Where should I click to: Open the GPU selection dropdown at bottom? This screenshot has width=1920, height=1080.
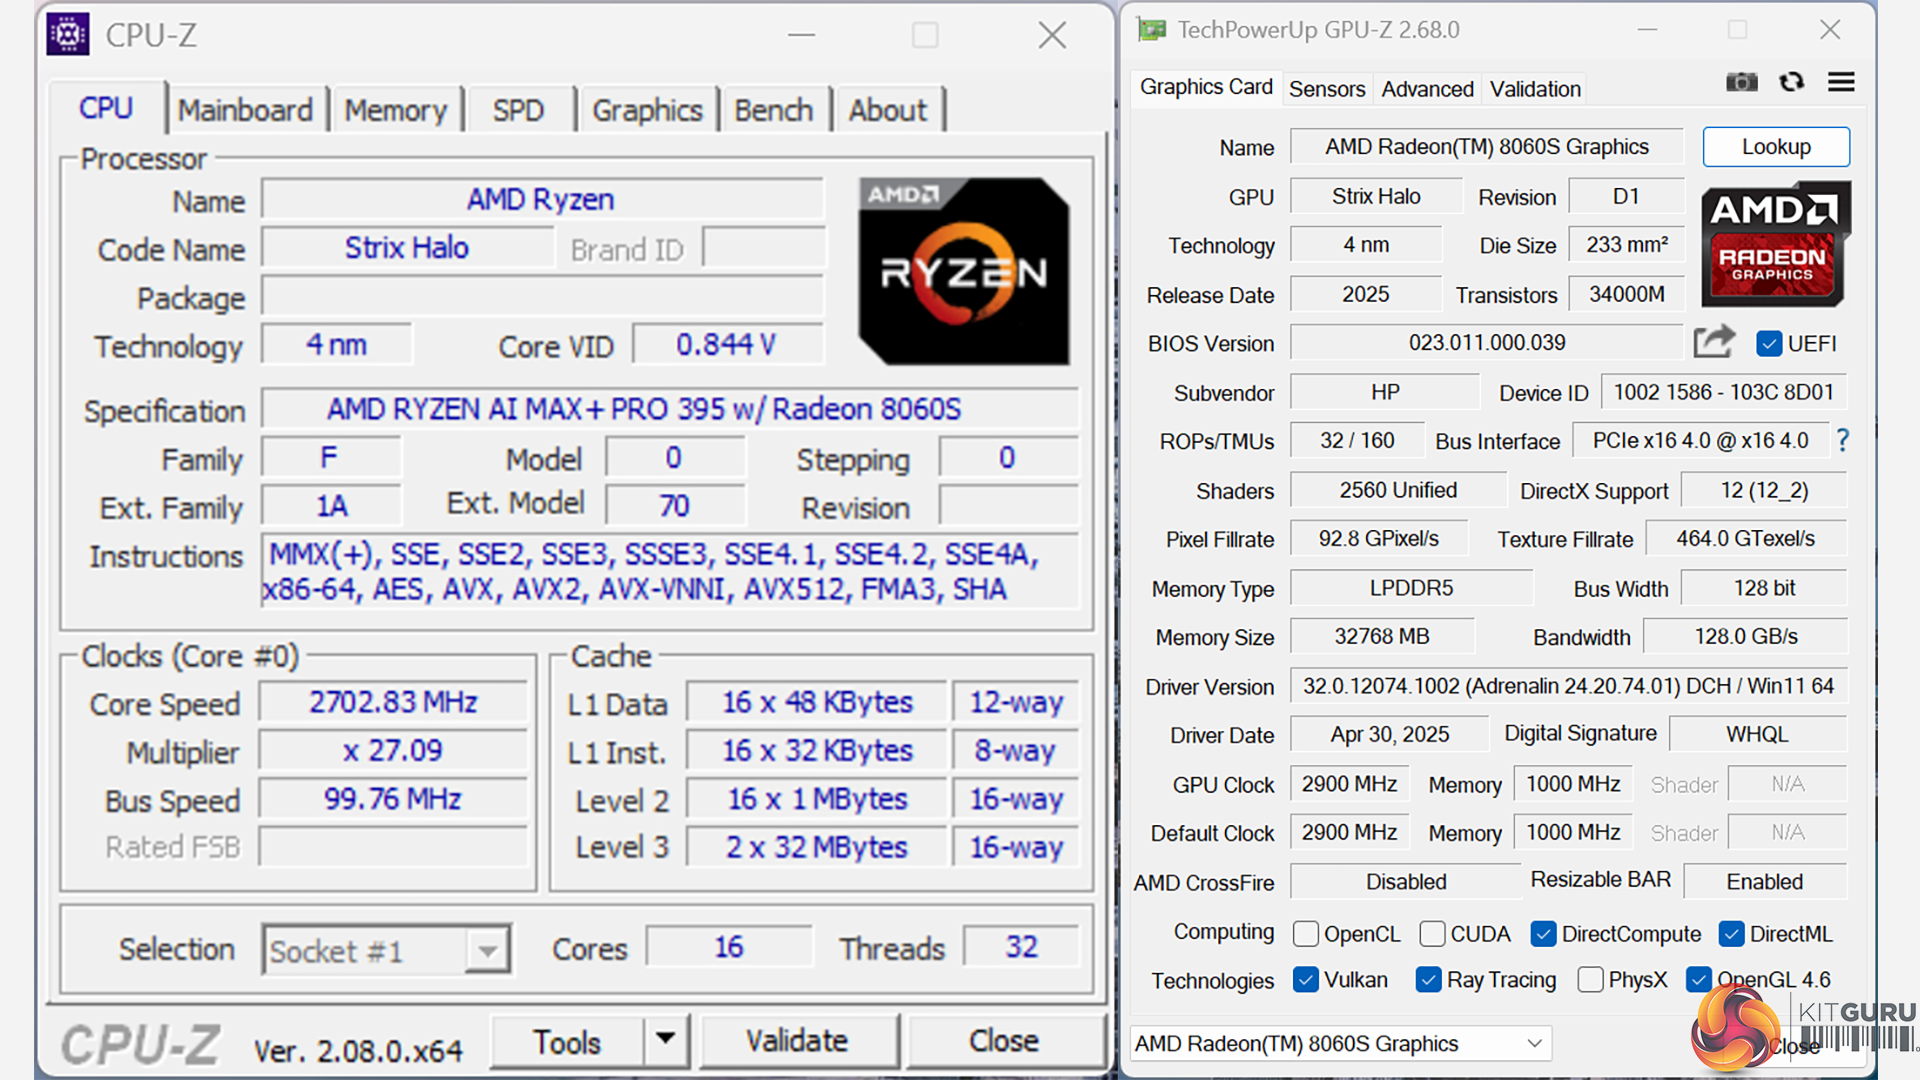(1340, 1044)
